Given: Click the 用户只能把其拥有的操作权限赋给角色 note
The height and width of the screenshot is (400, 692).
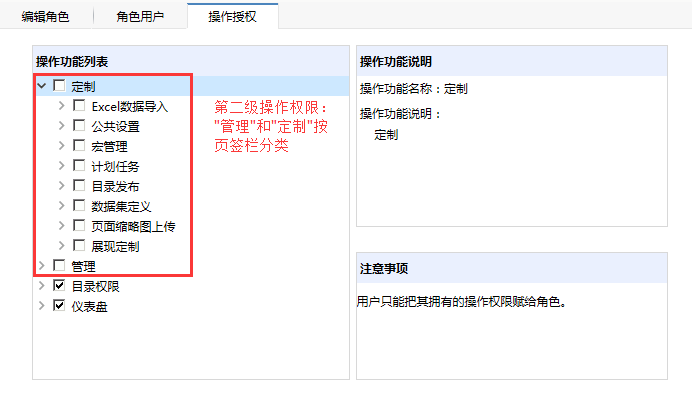Looking at the screenshot, I should (461, 302).
